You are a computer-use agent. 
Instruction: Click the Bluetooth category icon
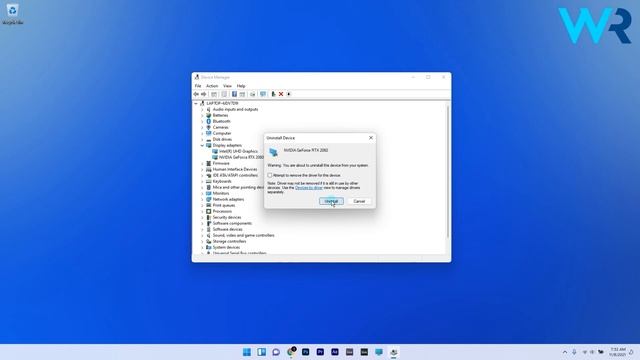(x=209, y=121)
